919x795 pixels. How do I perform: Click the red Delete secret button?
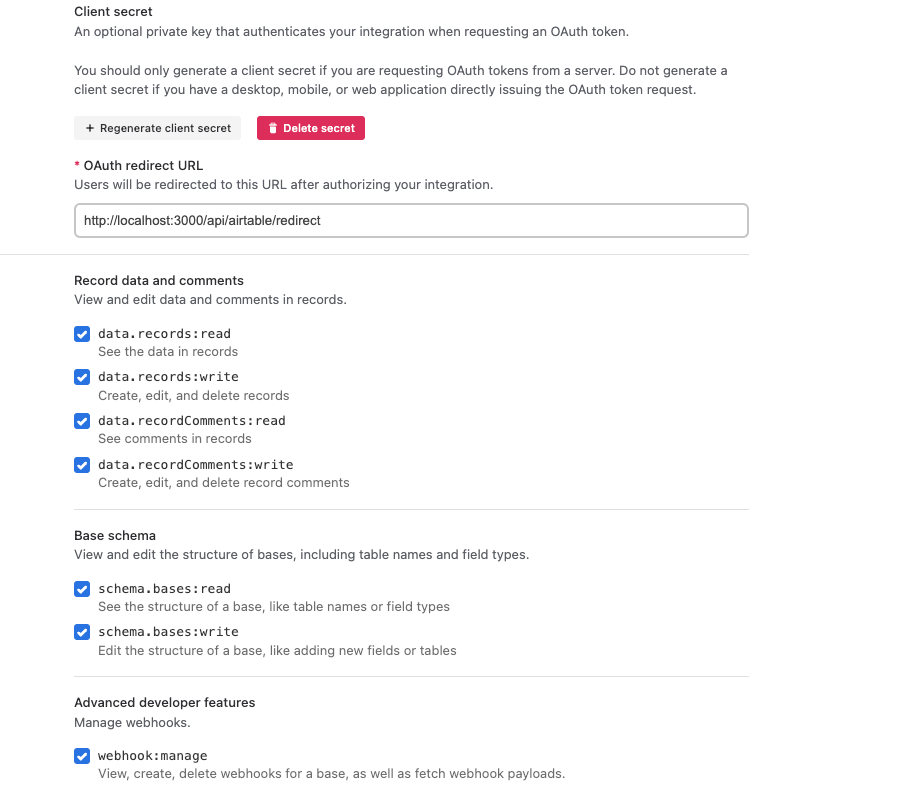pyautogui.click(x=311, y=128)
